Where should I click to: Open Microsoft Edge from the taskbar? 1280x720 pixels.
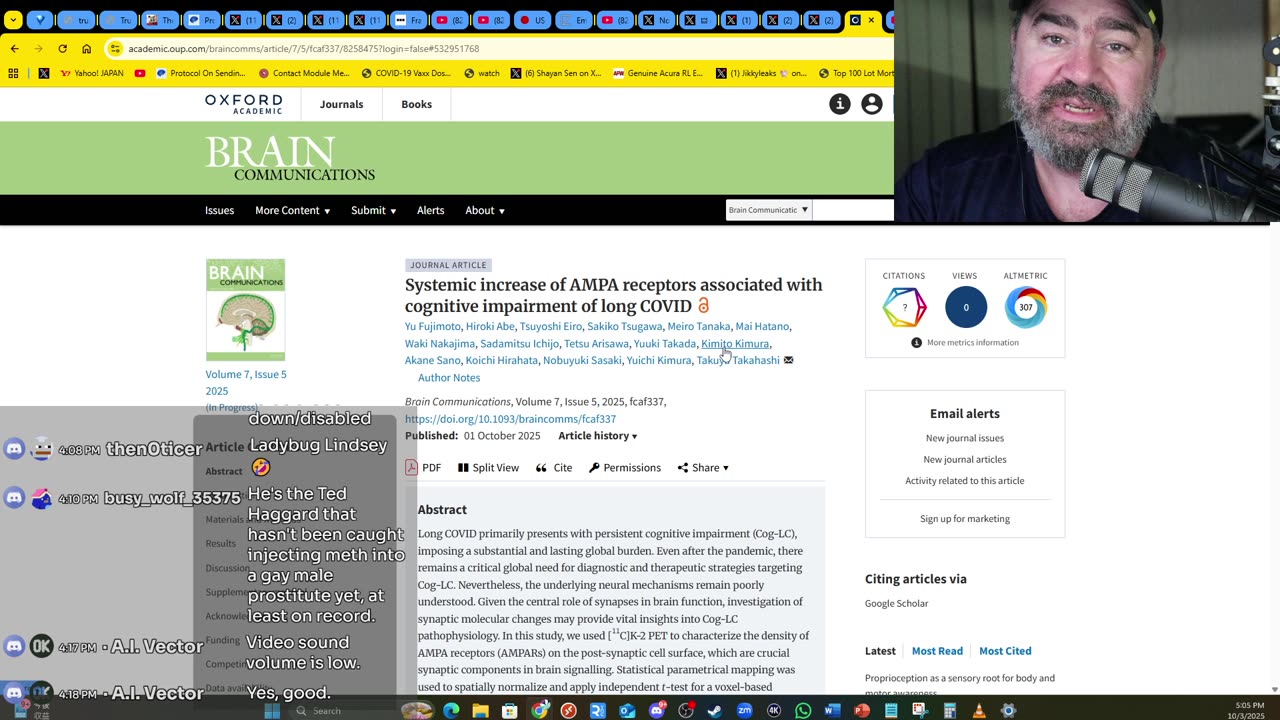451,711
